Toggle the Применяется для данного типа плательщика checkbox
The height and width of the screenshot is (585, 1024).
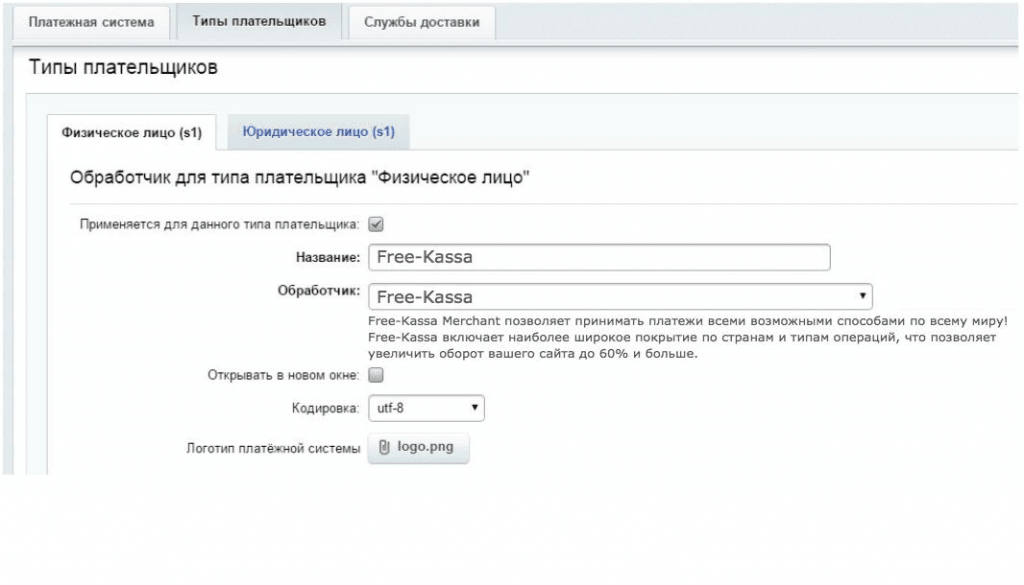coord(376,225)
